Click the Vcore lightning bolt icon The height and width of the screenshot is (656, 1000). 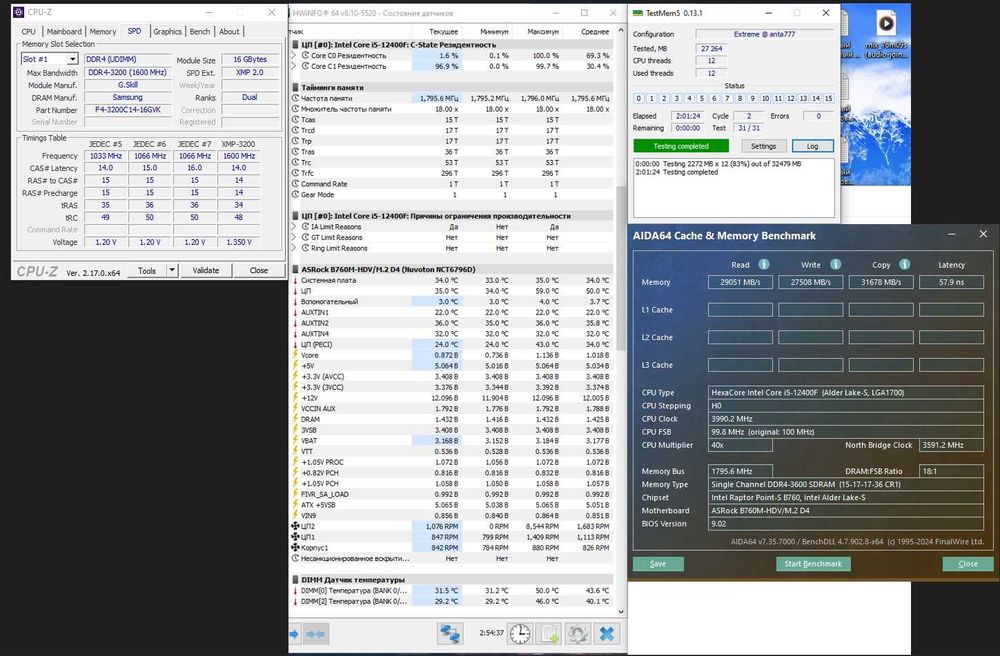pos(295,354)
